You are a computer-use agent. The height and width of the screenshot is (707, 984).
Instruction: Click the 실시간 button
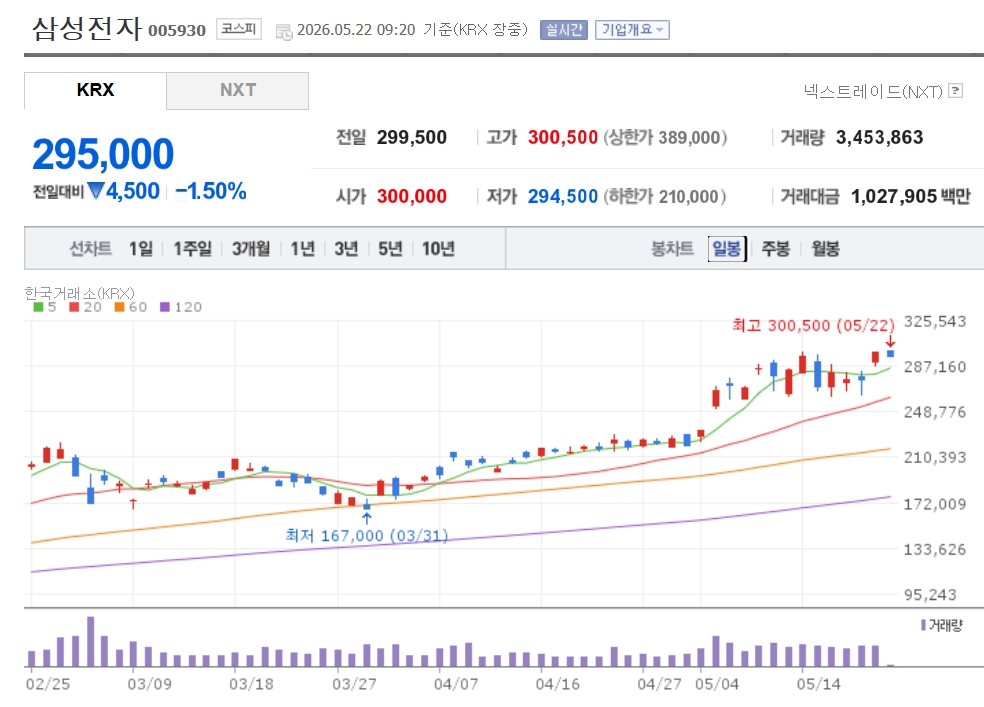pos(564,29)
